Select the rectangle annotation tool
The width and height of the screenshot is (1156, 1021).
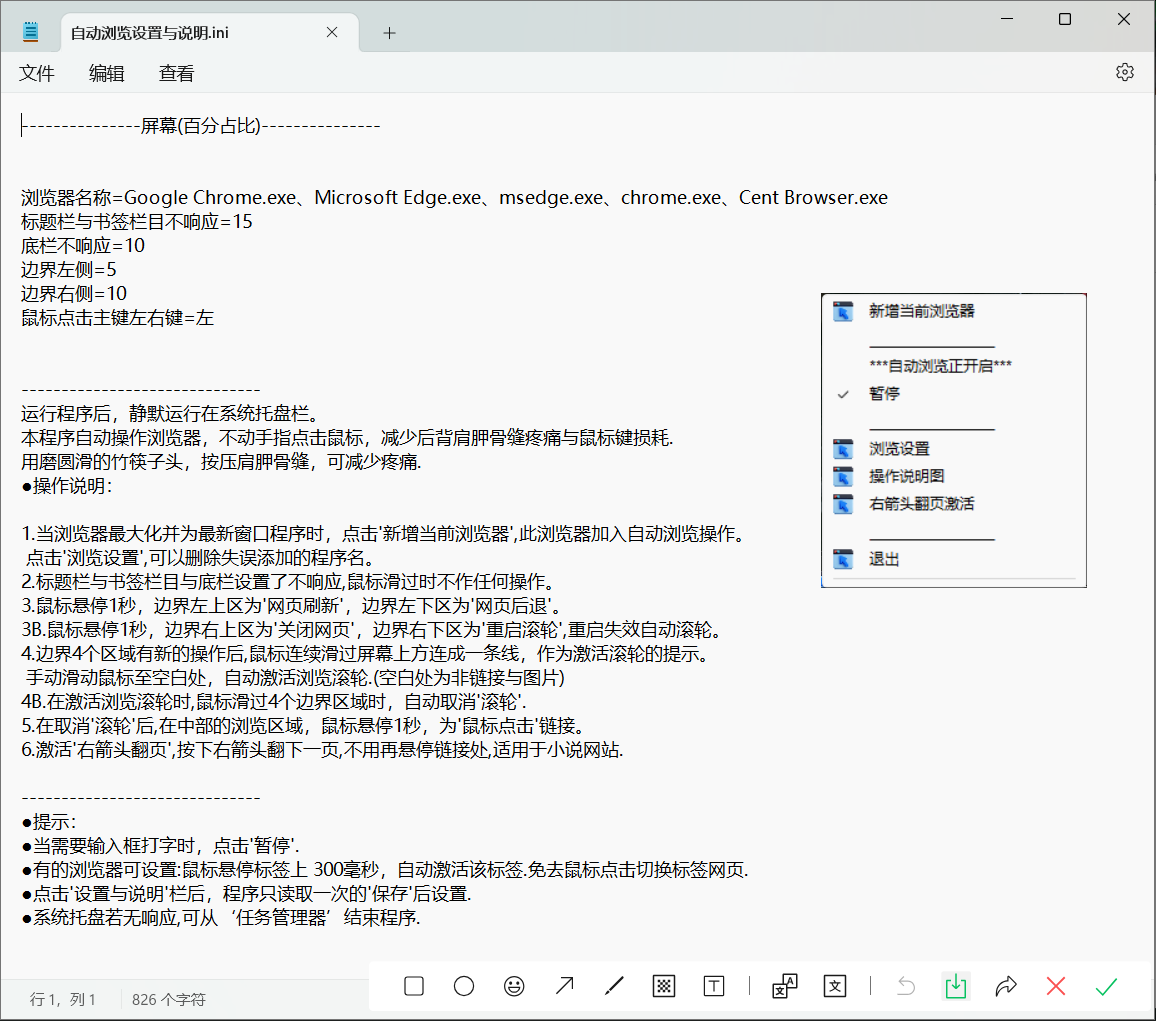[x=414, y=987]
